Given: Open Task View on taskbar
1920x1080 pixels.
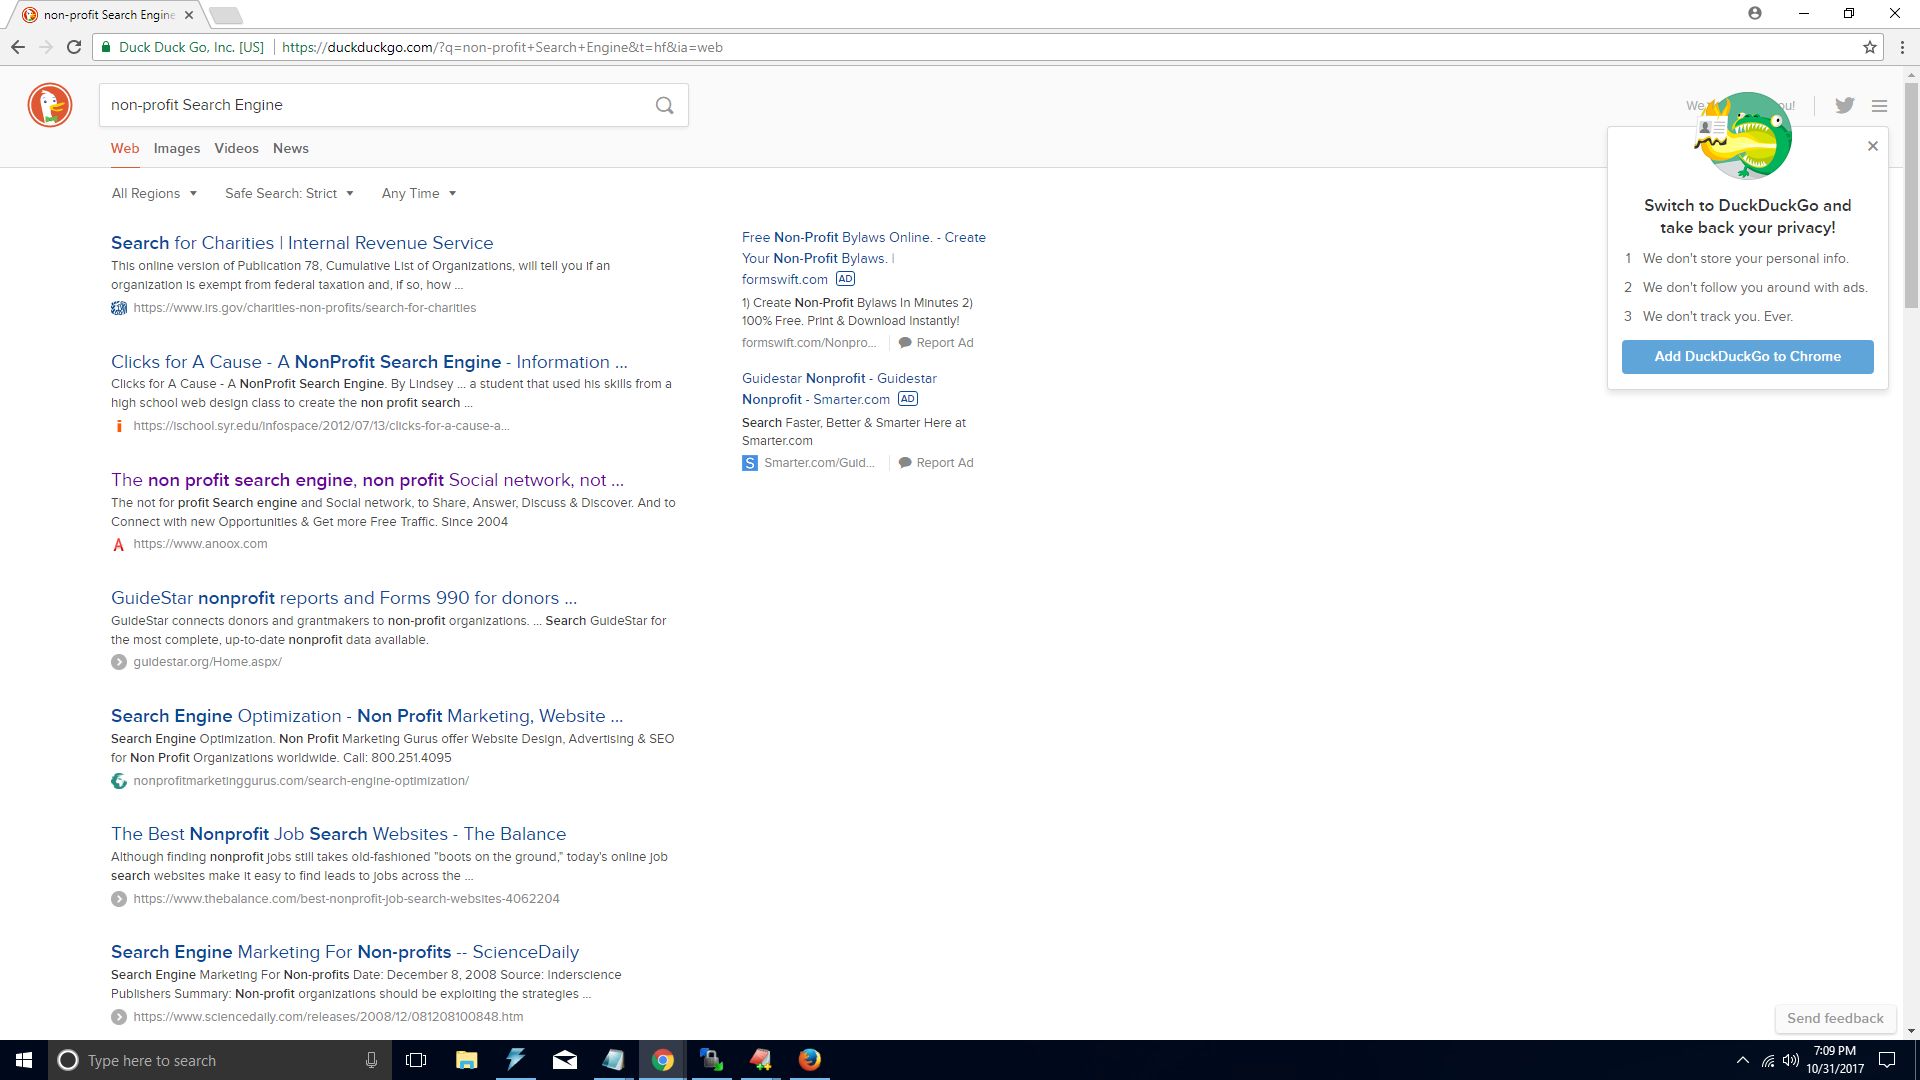Looking at the screenshot, I should point(416,1060).
